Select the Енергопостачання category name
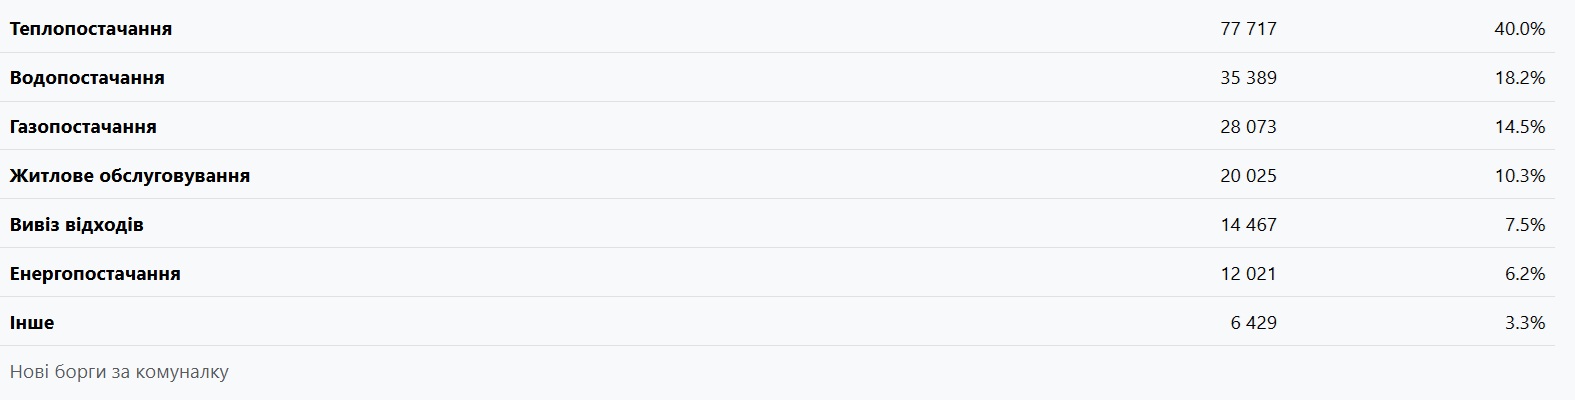Screen dimensions: 1575x400 click(x=95, y=274)
